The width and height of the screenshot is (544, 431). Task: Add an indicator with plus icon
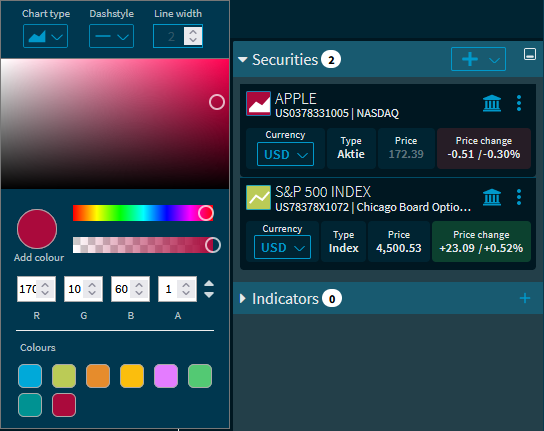525,298
